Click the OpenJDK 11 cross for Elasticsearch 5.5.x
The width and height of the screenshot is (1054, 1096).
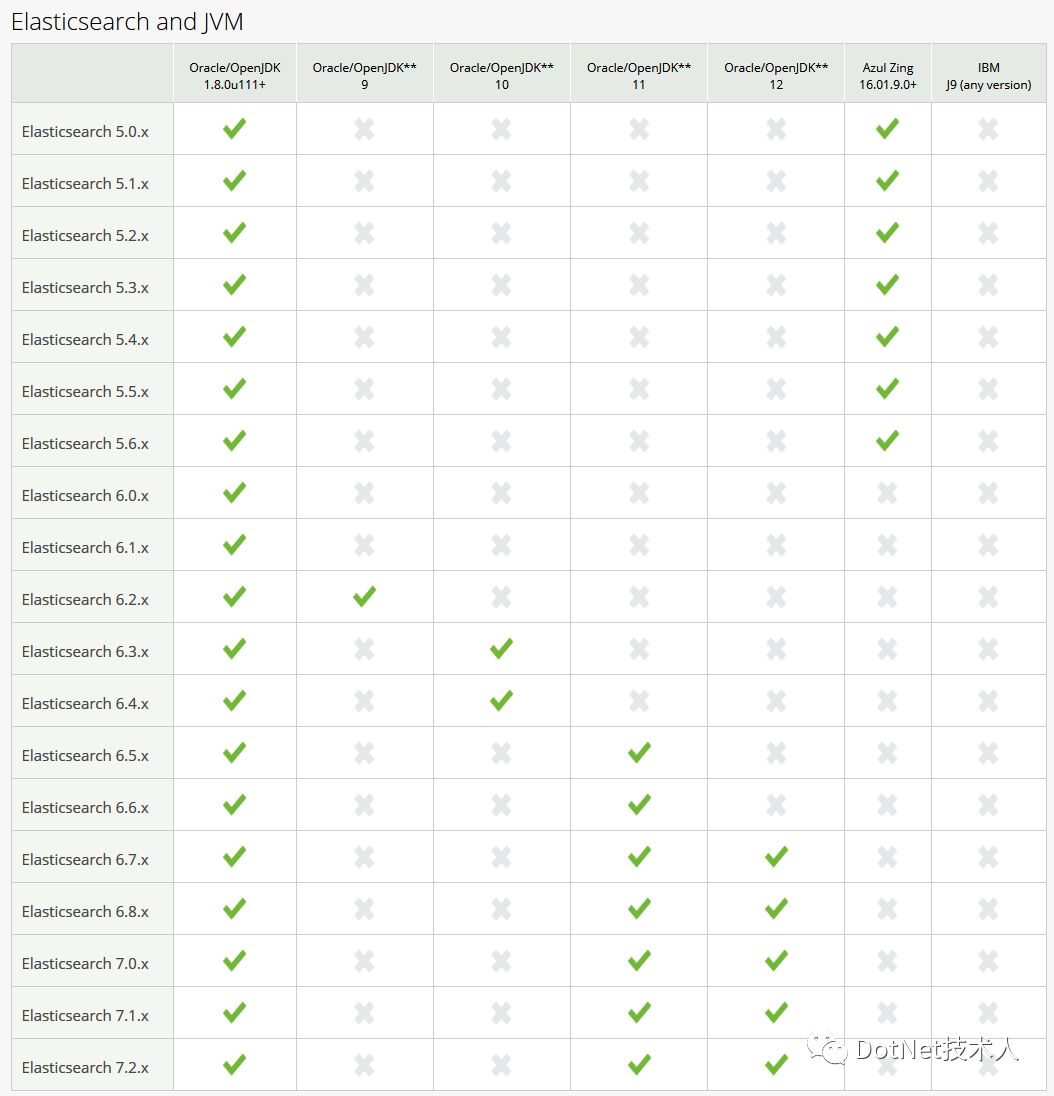[x=639, y=389]
